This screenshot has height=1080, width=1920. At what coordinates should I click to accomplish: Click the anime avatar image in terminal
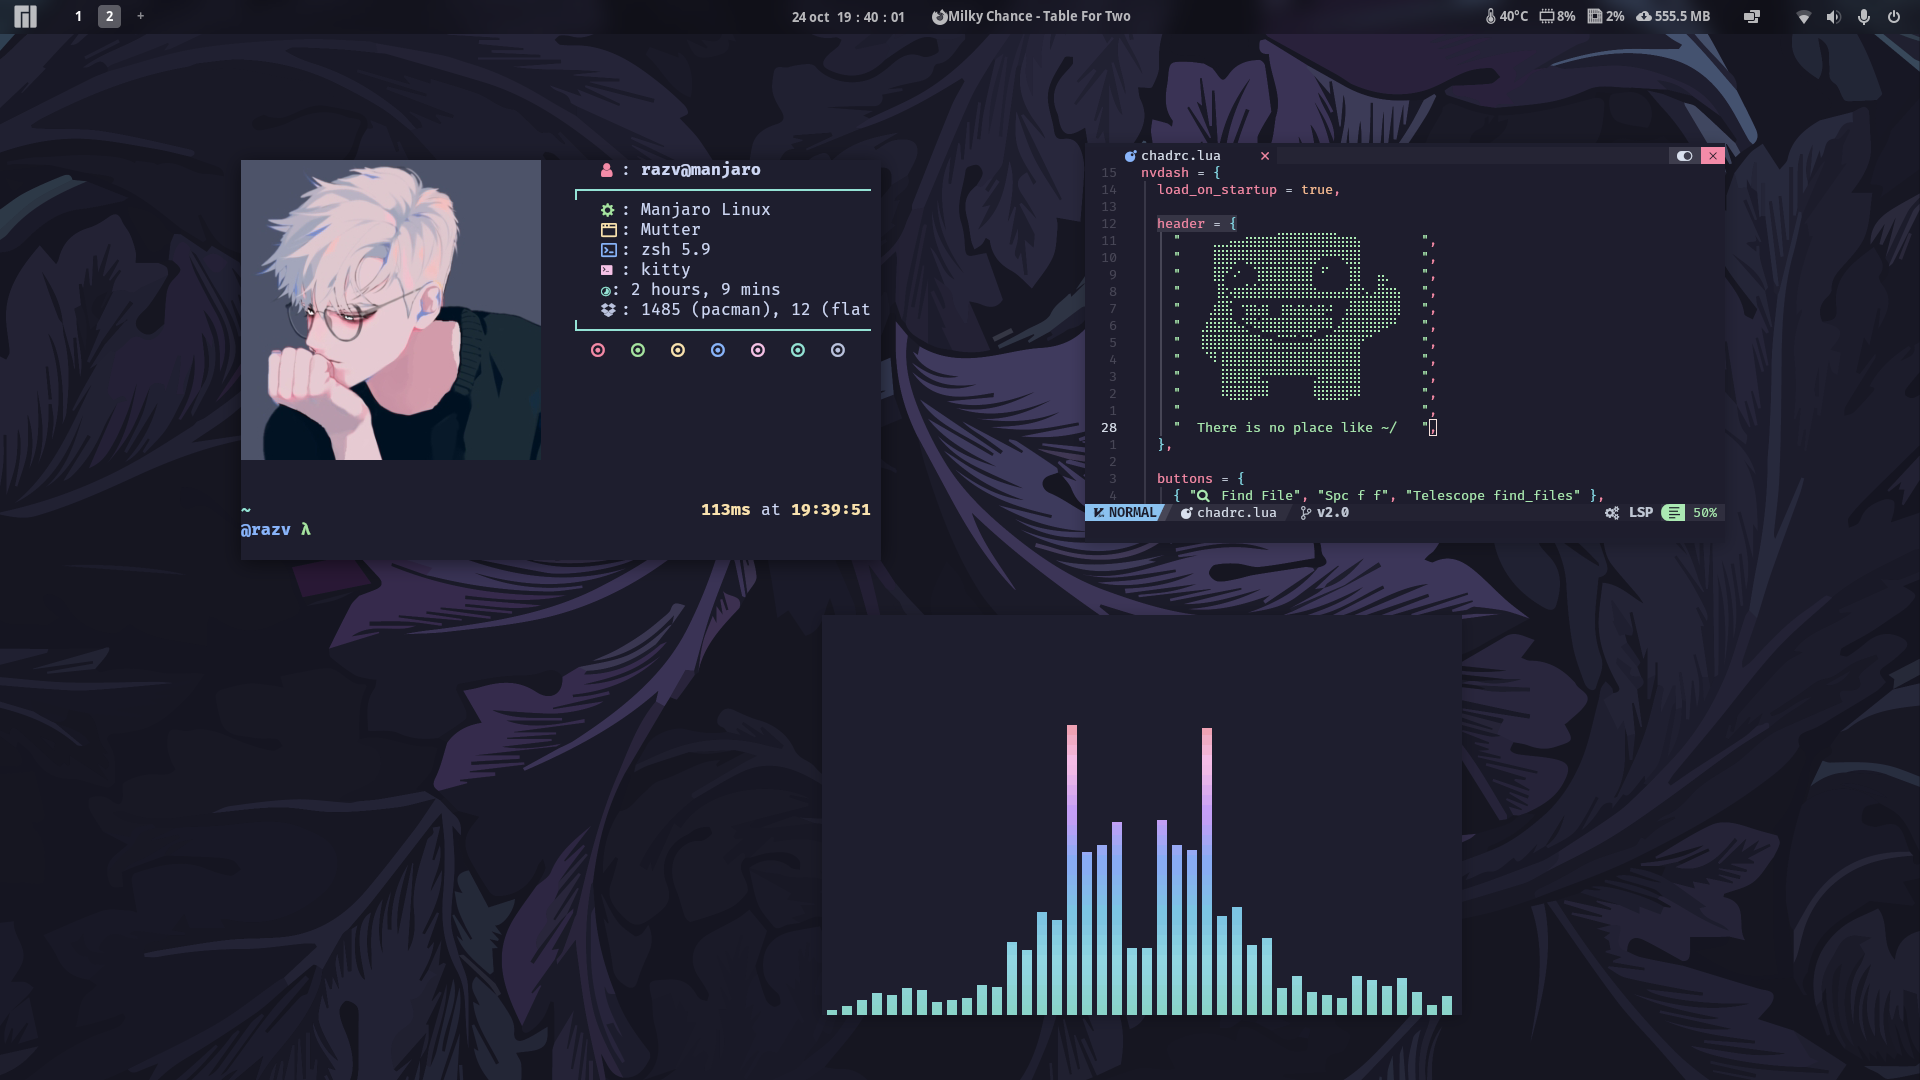pos(390,309)
